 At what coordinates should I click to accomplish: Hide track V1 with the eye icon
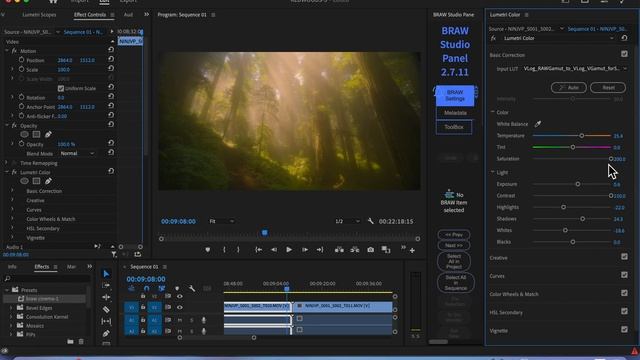[x=180, y=307]
